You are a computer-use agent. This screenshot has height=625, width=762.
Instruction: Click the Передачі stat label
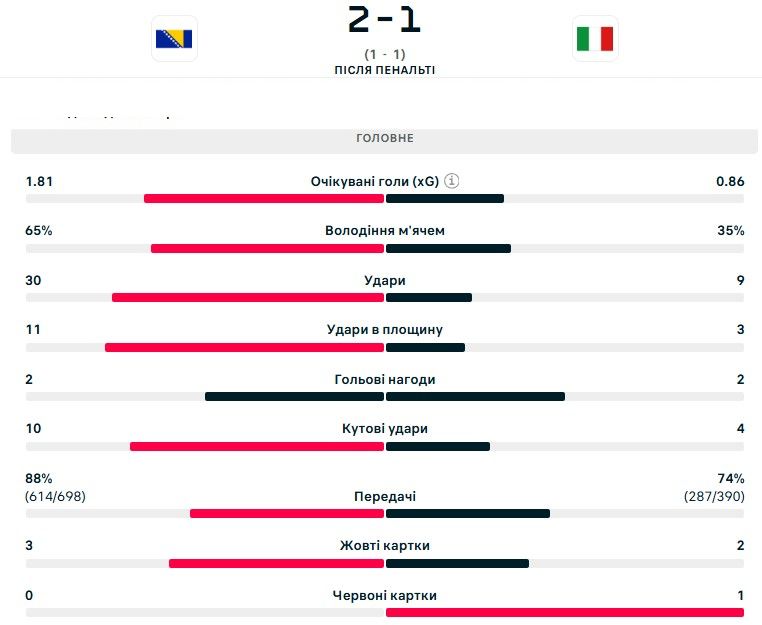(384, 497)
